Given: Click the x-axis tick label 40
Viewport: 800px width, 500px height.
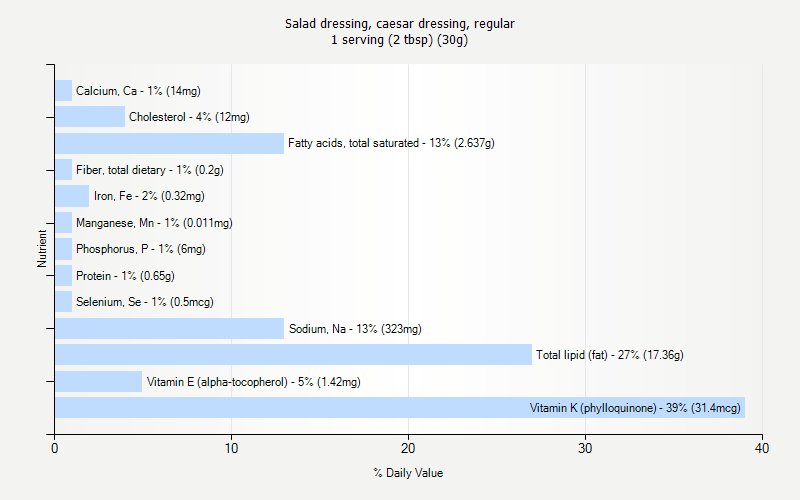Looking at the screenshot, I should click(762, 449).
